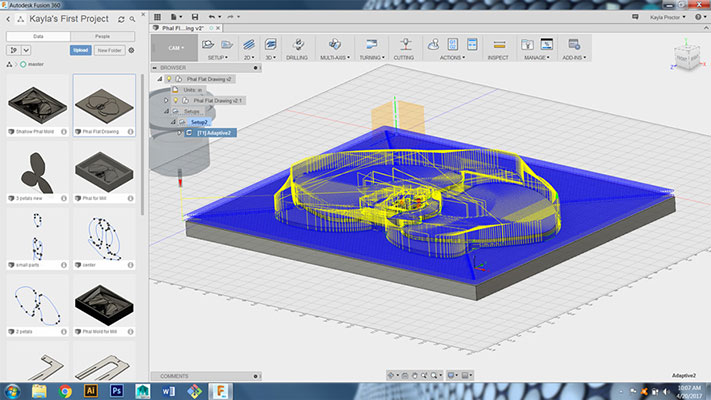711x400 pixels.
Task: Click the New Folder button
Action: (110, 50)
